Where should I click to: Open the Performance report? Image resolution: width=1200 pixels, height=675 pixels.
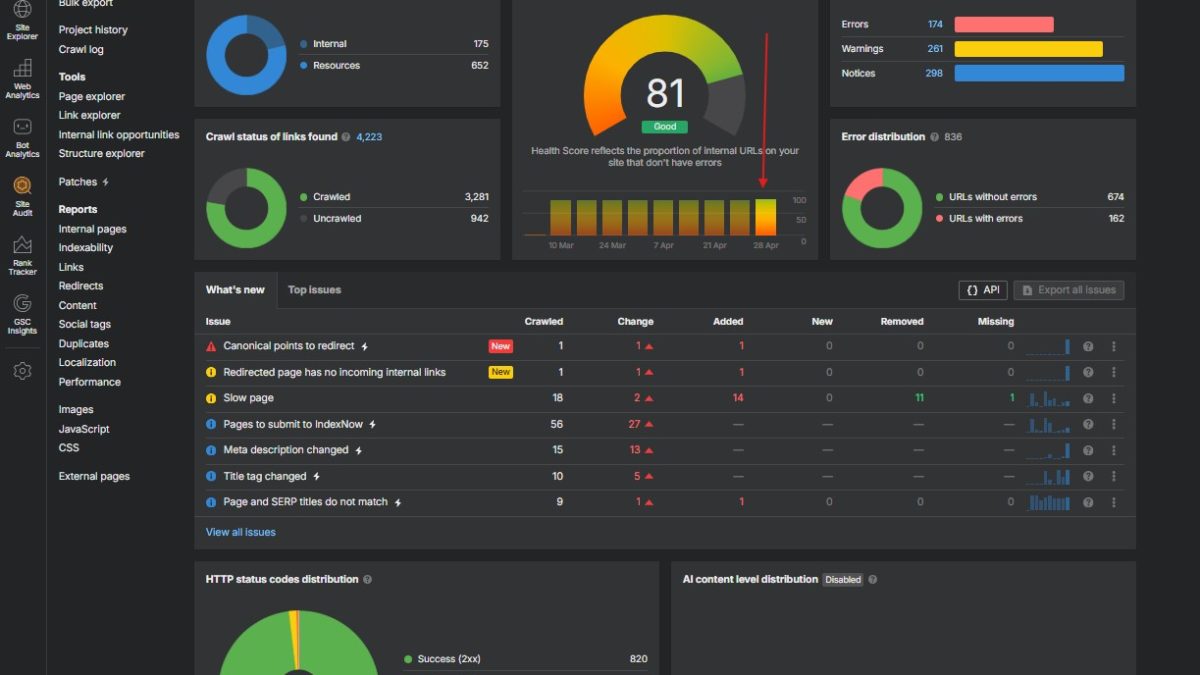coord(89,382)
